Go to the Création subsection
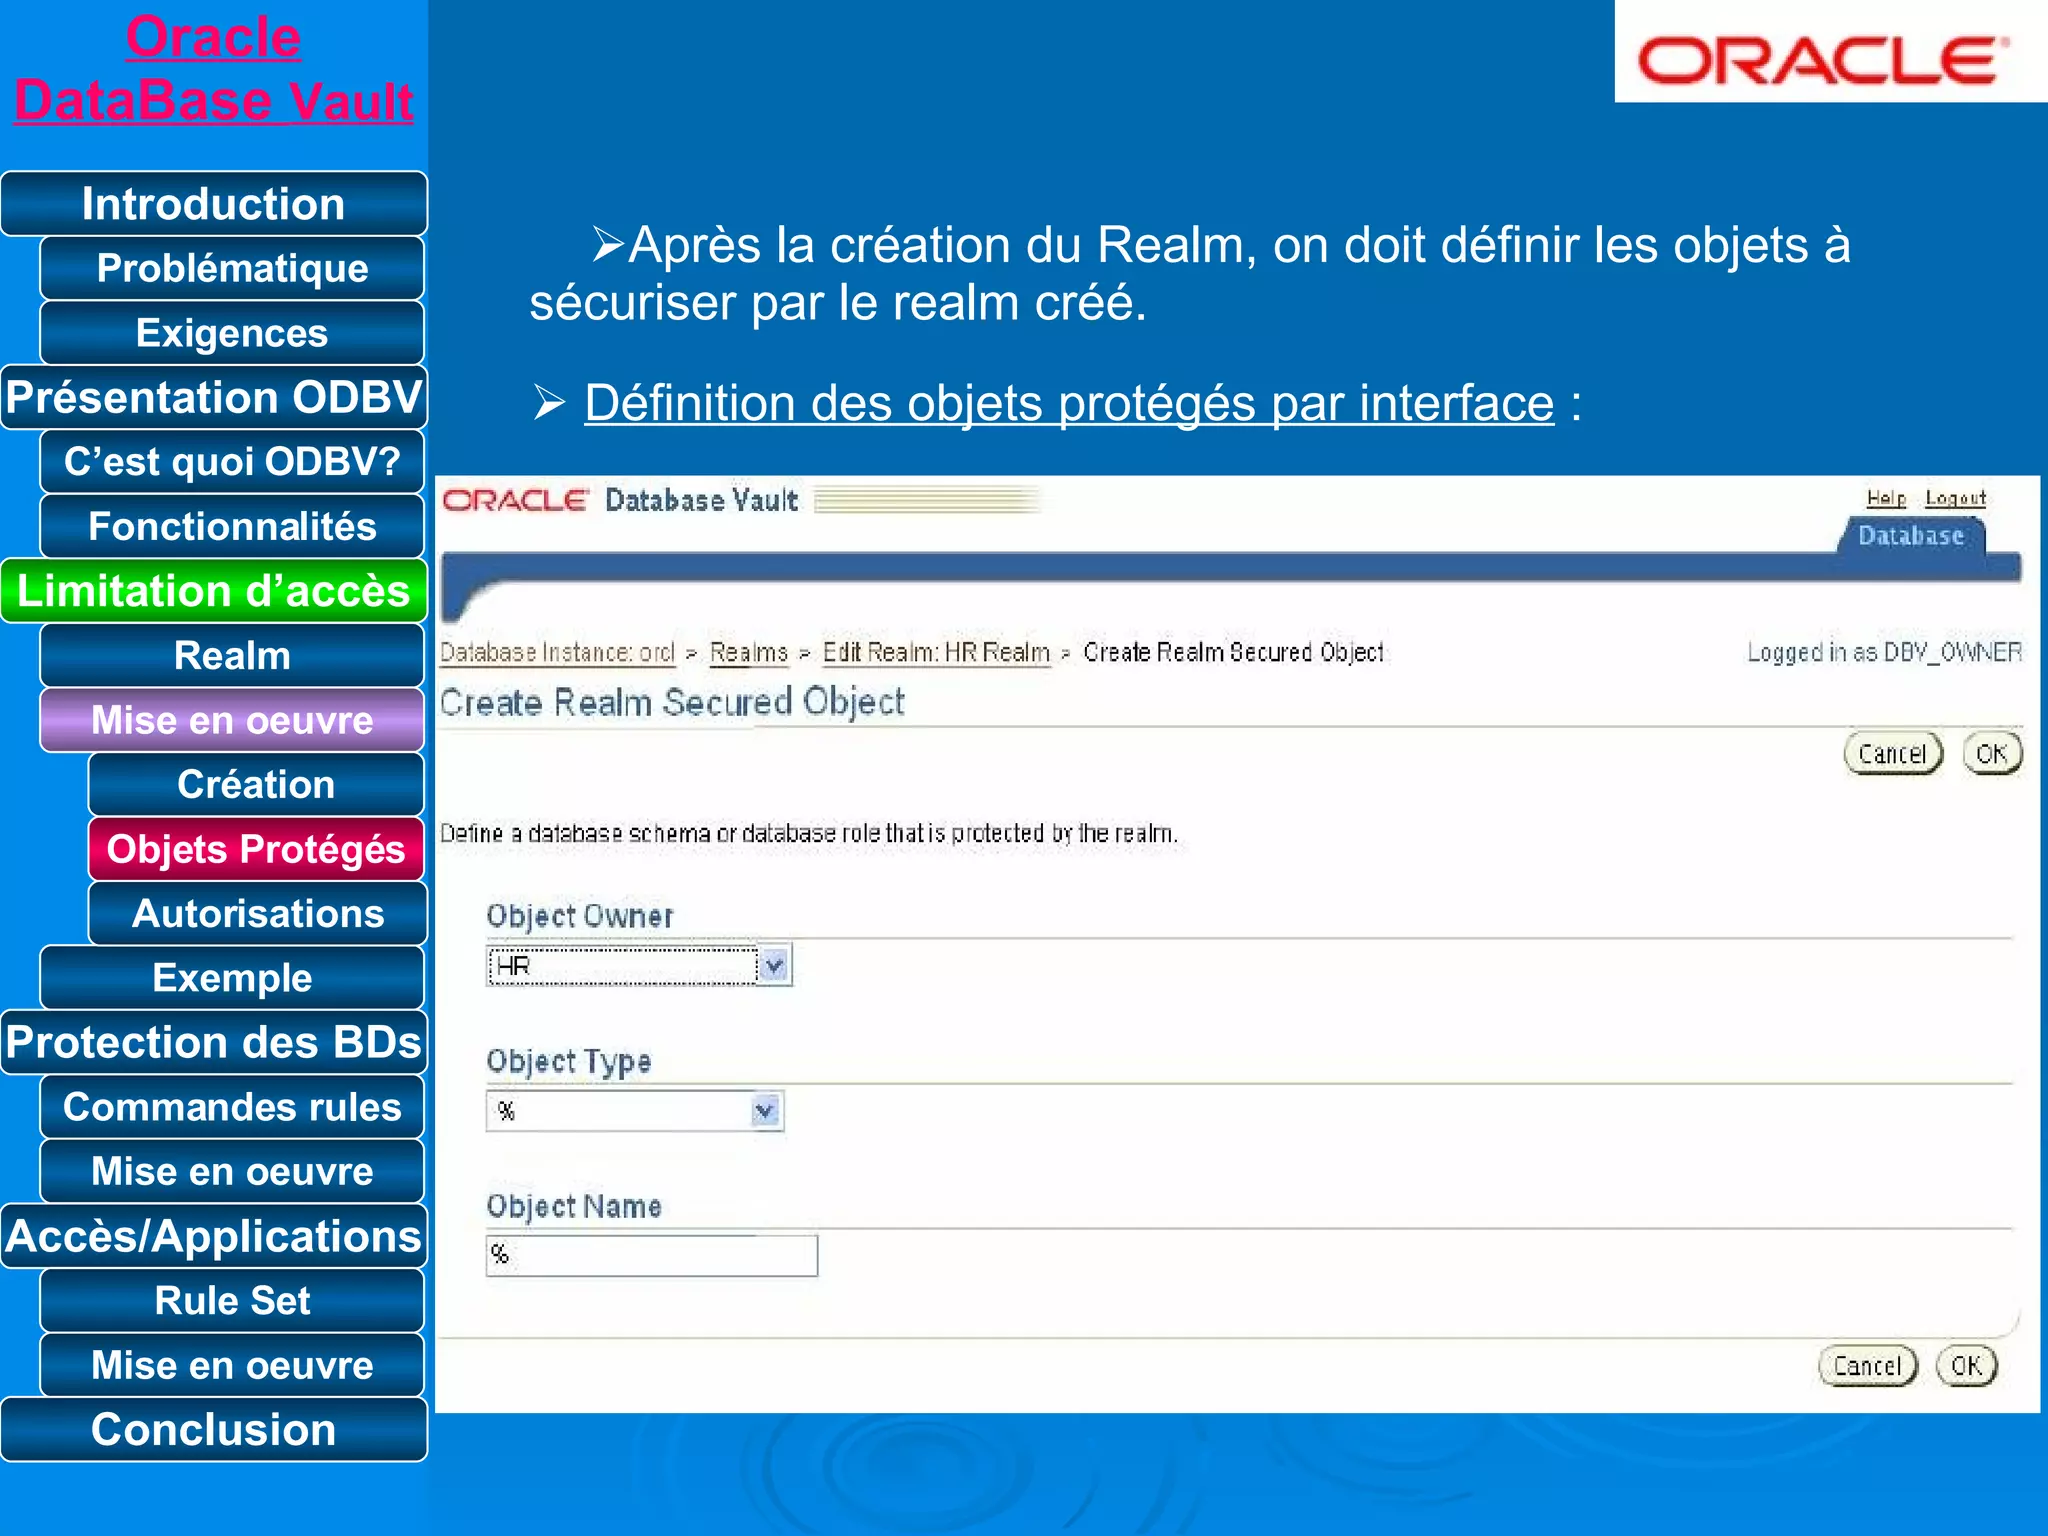Image resolution: width=2048 pixels, height=1536 pixels. click(x=256, y=784)
